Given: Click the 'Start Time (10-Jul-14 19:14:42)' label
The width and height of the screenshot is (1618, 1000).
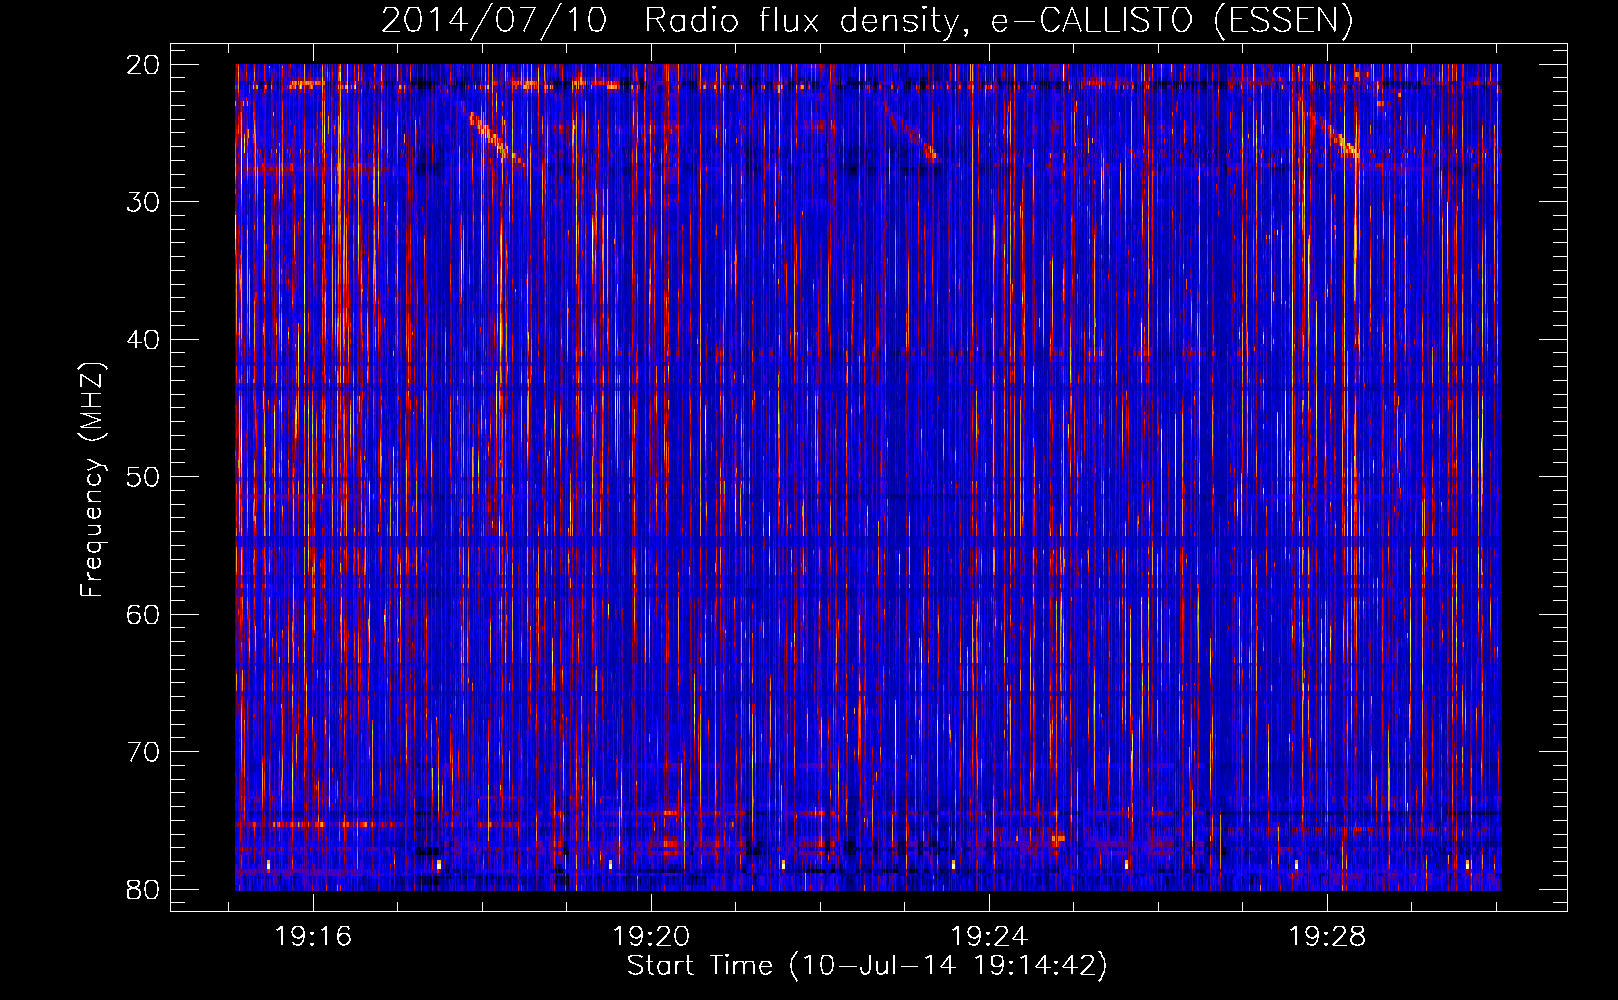Looking at the screenshot, I should [x=867, y=966].
